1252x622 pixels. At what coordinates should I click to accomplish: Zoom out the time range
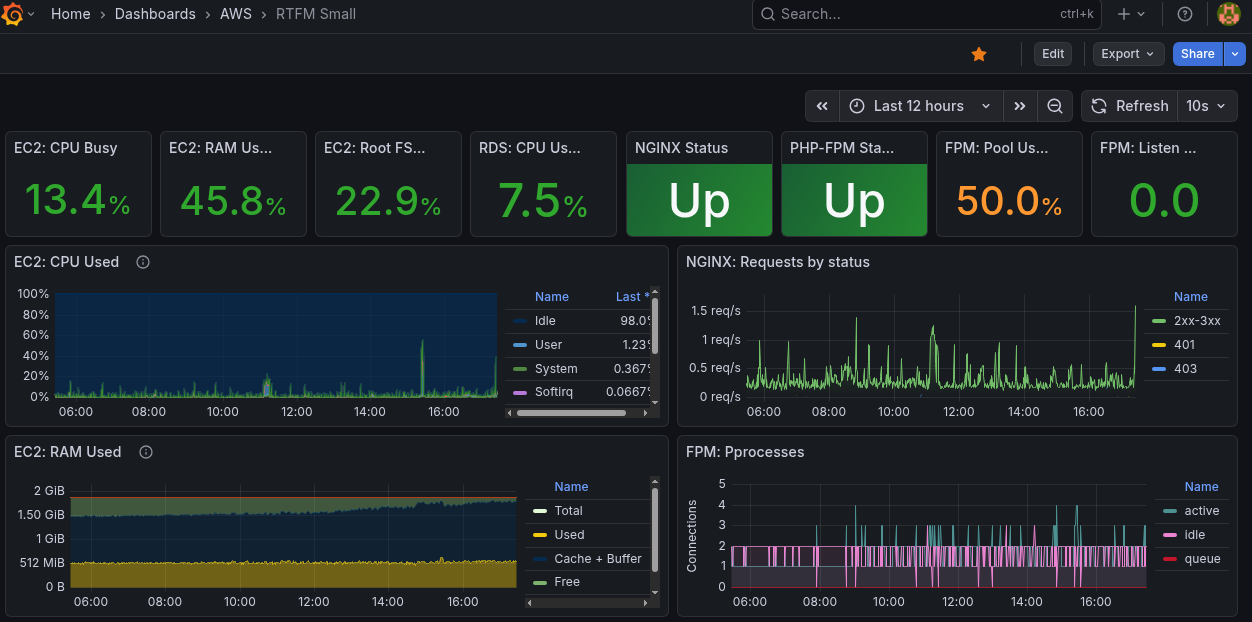1055,106
